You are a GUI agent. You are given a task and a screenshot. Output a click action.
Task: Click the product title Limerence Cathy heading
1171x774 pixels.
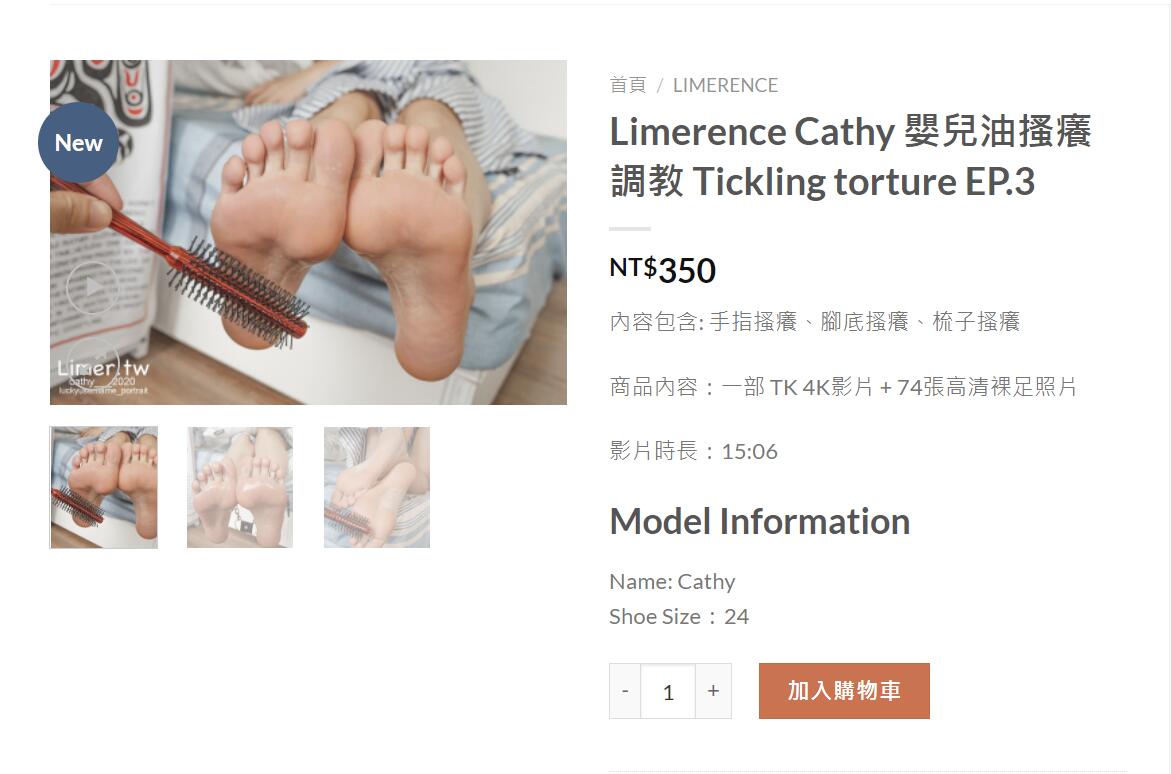[851, 156]
